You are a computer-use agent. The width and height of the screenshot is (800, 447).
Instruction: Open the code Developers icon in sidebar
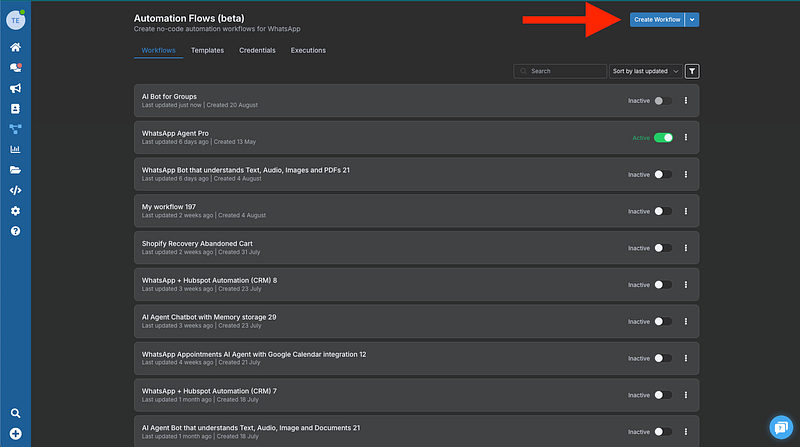point(15,190)
